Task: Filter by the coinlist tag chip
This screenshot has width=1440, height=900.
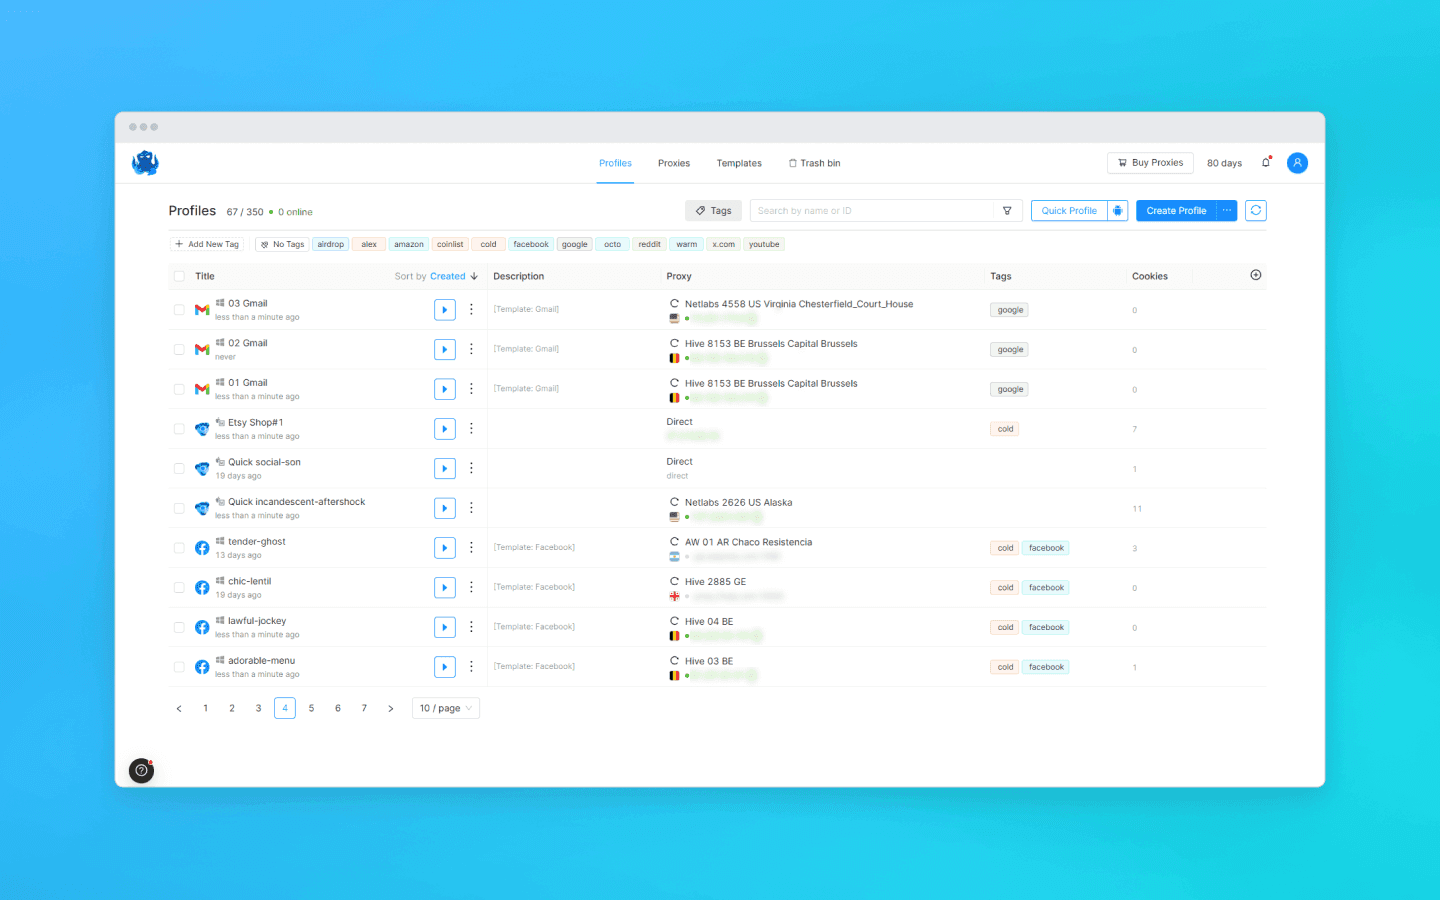Action: coord(450,244)
